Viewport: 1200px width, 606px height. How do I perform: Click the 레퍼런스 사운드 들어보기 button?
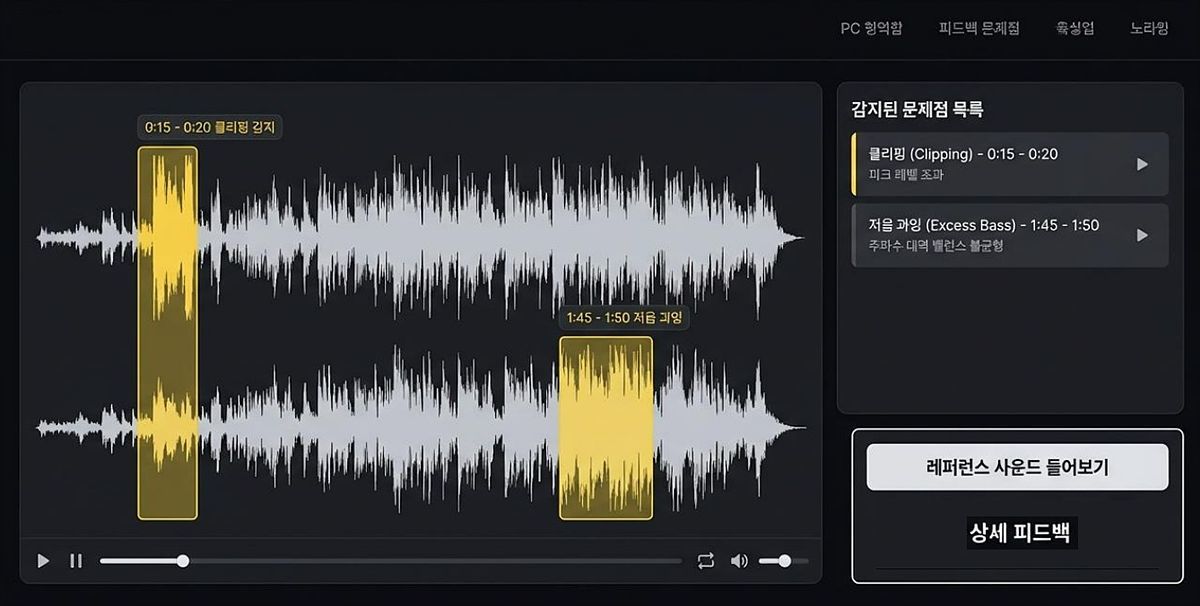(1017, 467)
